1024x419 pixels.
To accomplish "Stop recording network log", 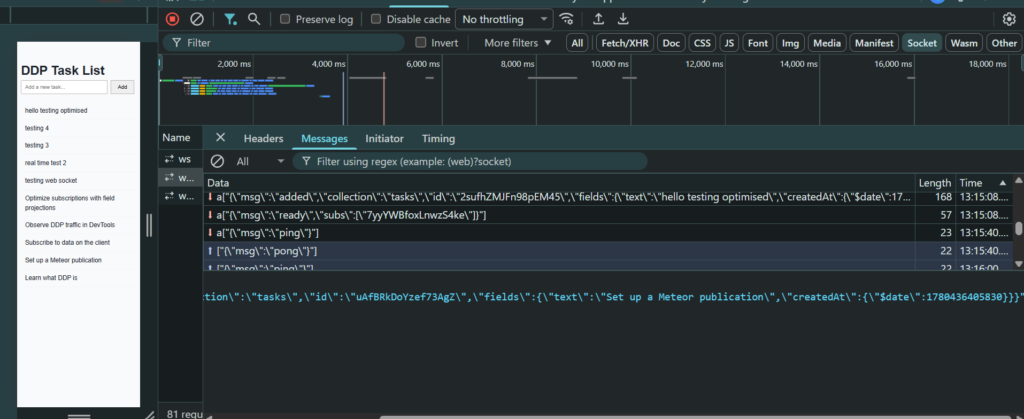I will click(x=172, y=19).
